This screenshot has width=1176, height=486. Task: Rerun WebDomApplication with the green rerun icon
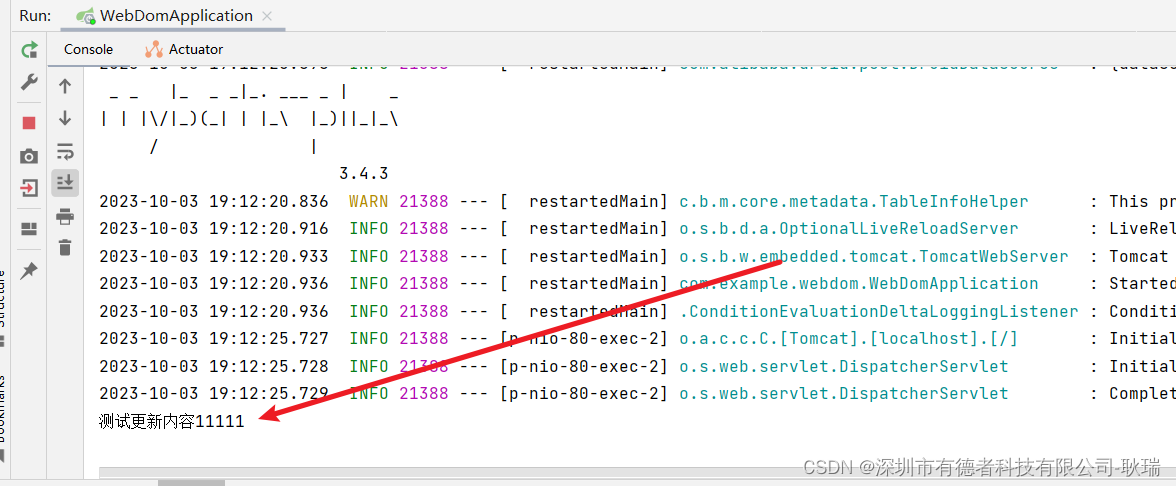tap(29, 50)
